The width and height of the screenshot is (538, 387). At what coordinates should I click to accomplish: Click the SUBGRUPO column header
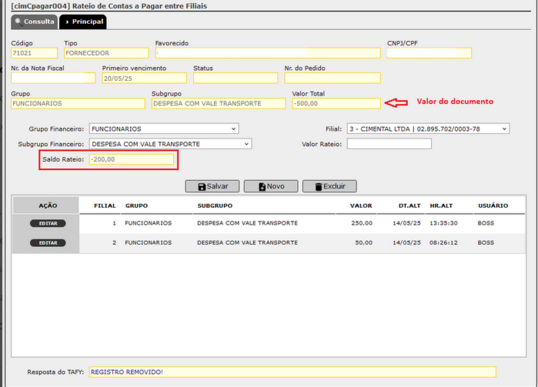pyautogui.click(x=215, y=206)
